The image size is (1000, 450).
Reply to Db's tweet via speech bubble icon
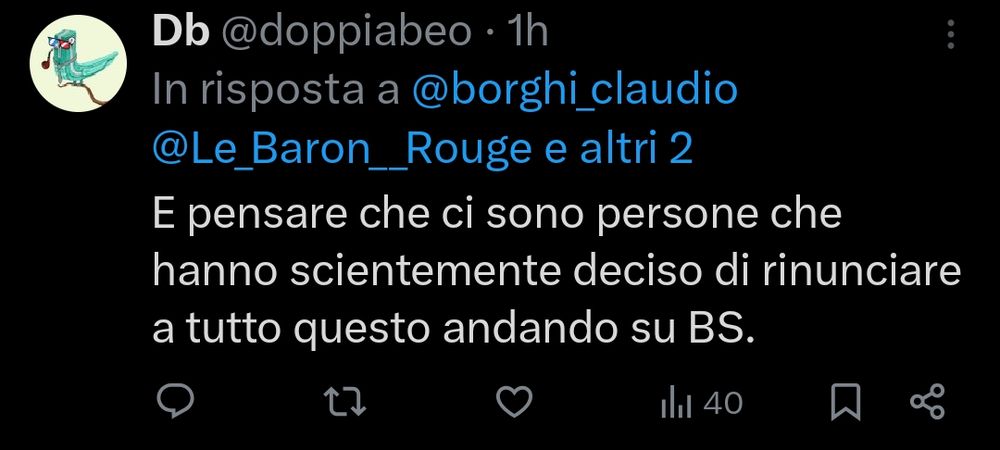pos(175,403)
